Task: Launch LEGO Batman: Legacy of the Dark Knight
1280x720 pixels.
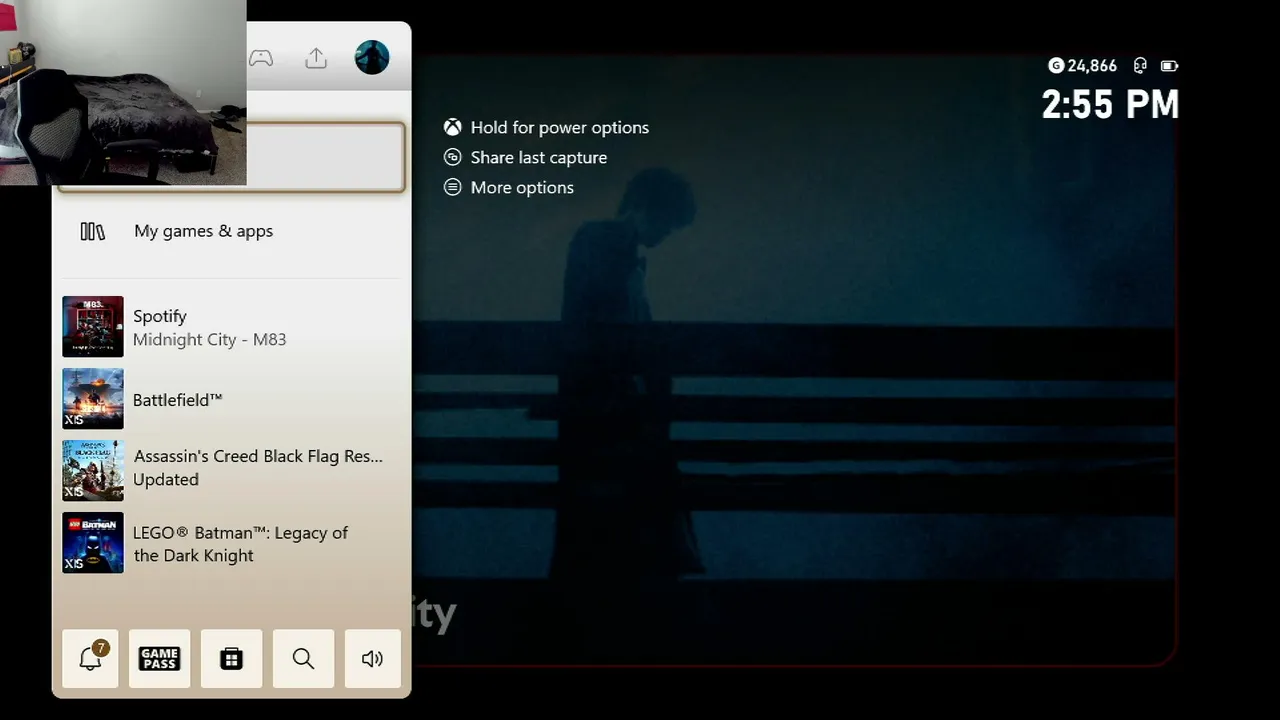Action: click(x=232, y=543)
